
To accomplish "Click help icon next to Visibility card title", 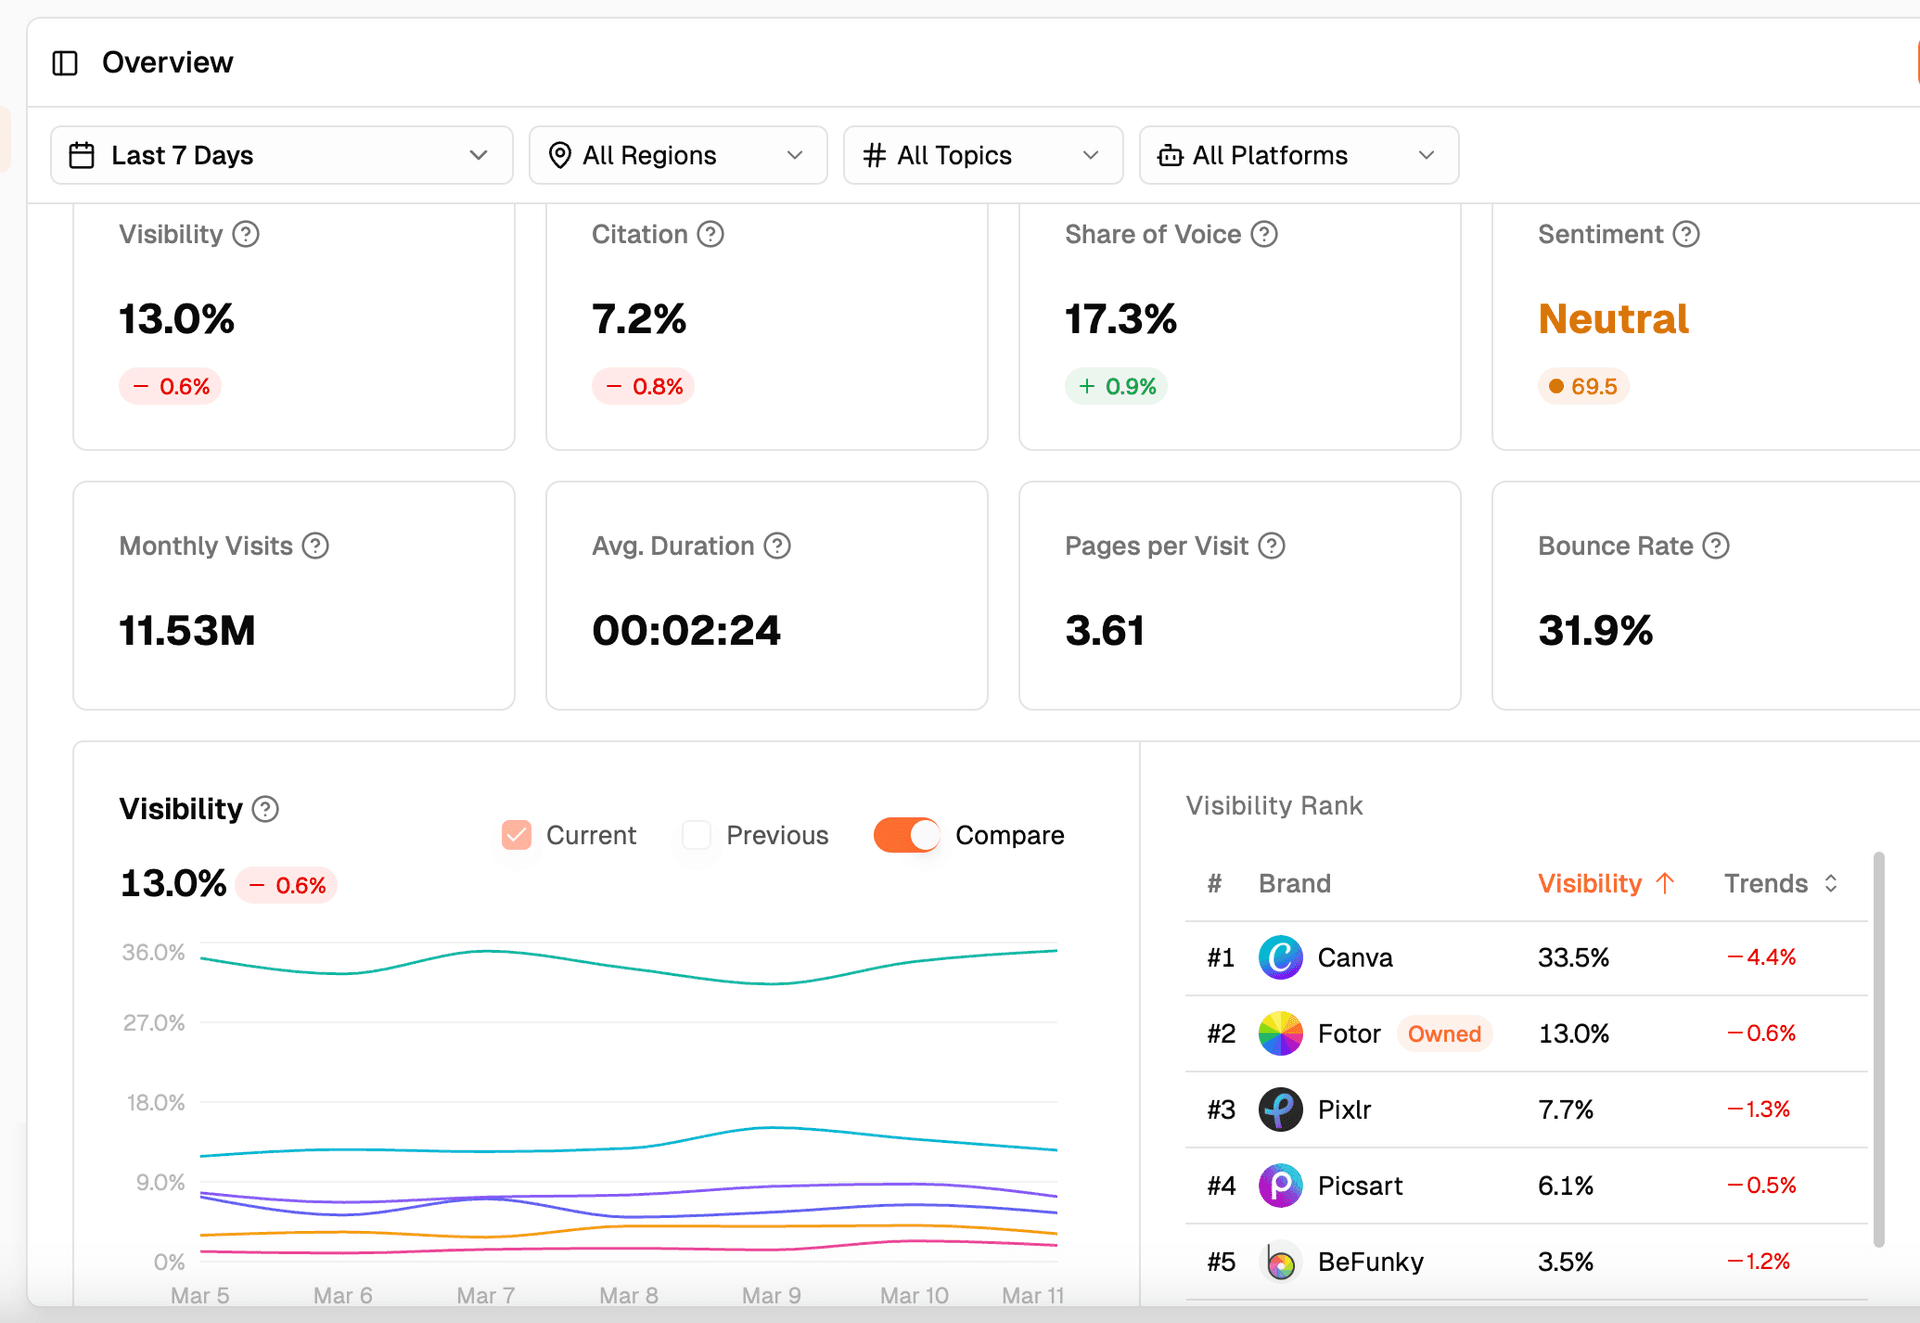I will click(246, 234).
